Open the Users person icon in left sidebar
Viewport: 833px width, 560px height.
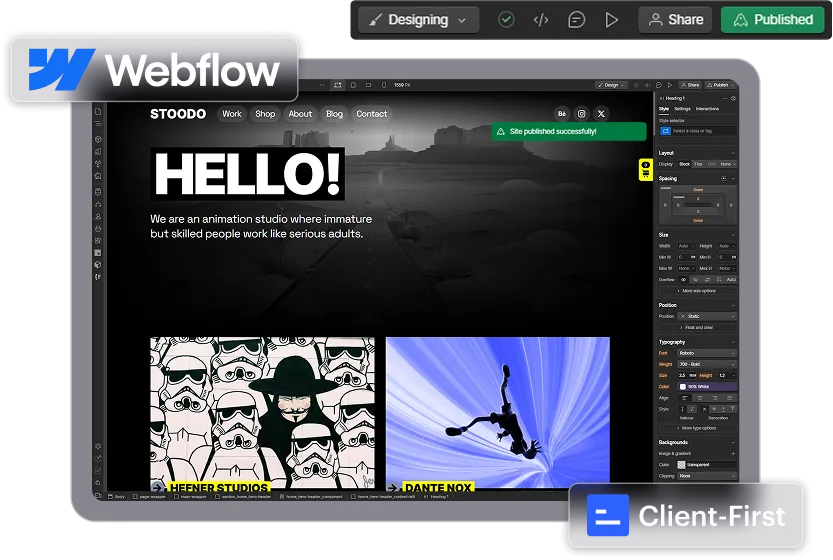pos(98,216)
